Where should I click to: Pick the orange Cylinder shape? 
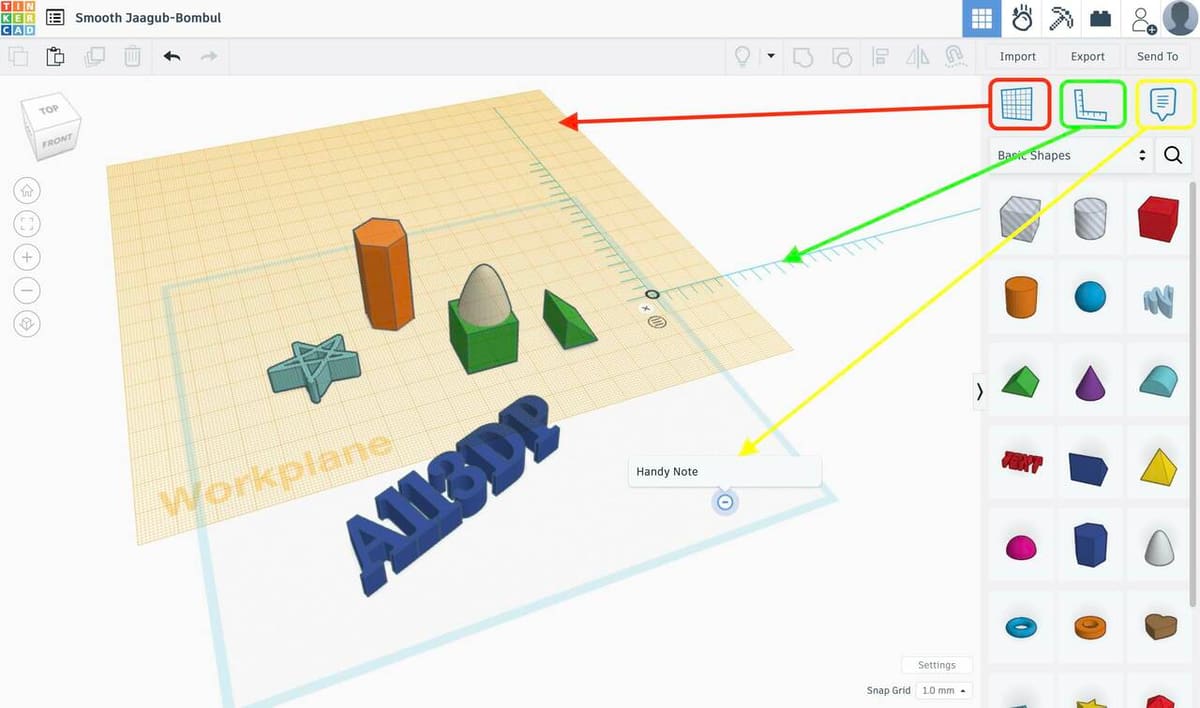point(1019,297)
